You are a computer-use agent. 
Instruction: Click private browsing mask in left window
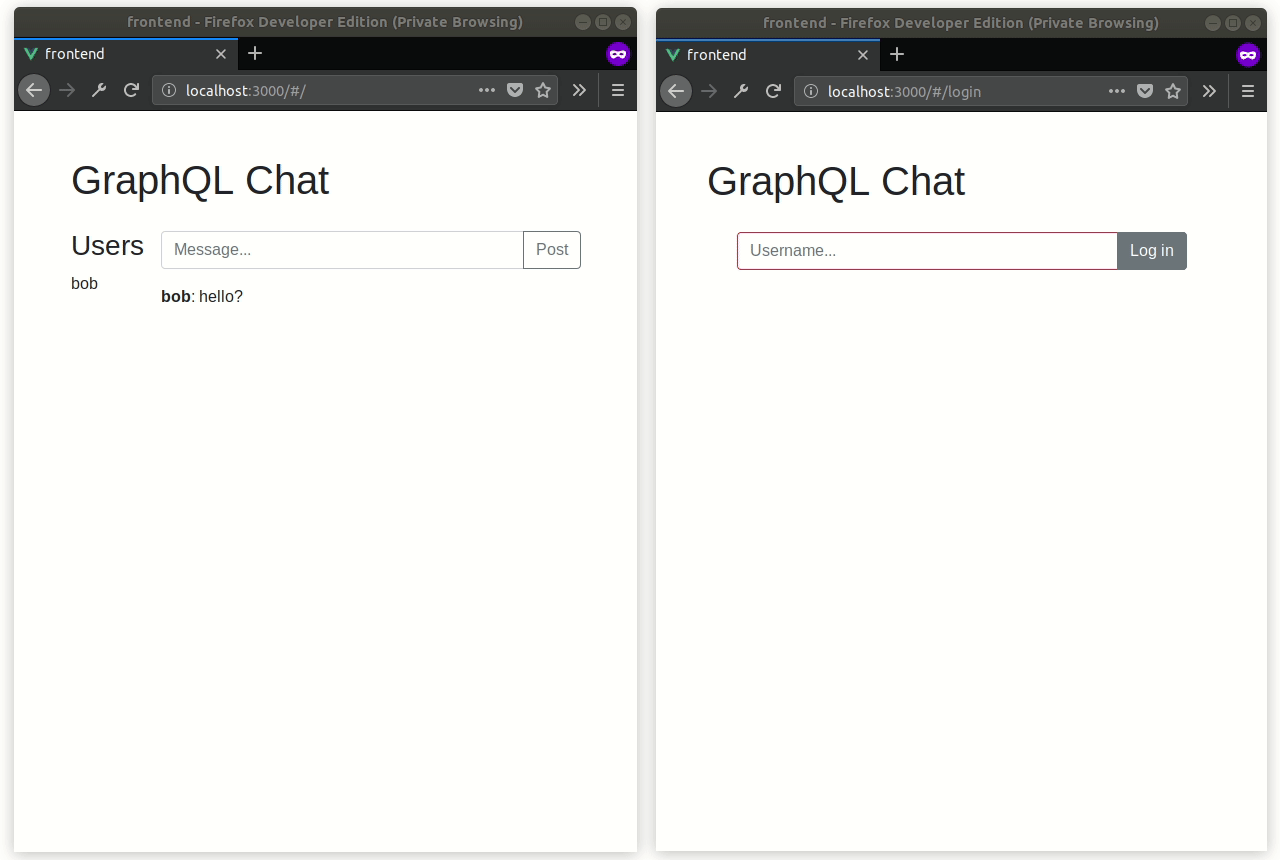tap(618, 54)
